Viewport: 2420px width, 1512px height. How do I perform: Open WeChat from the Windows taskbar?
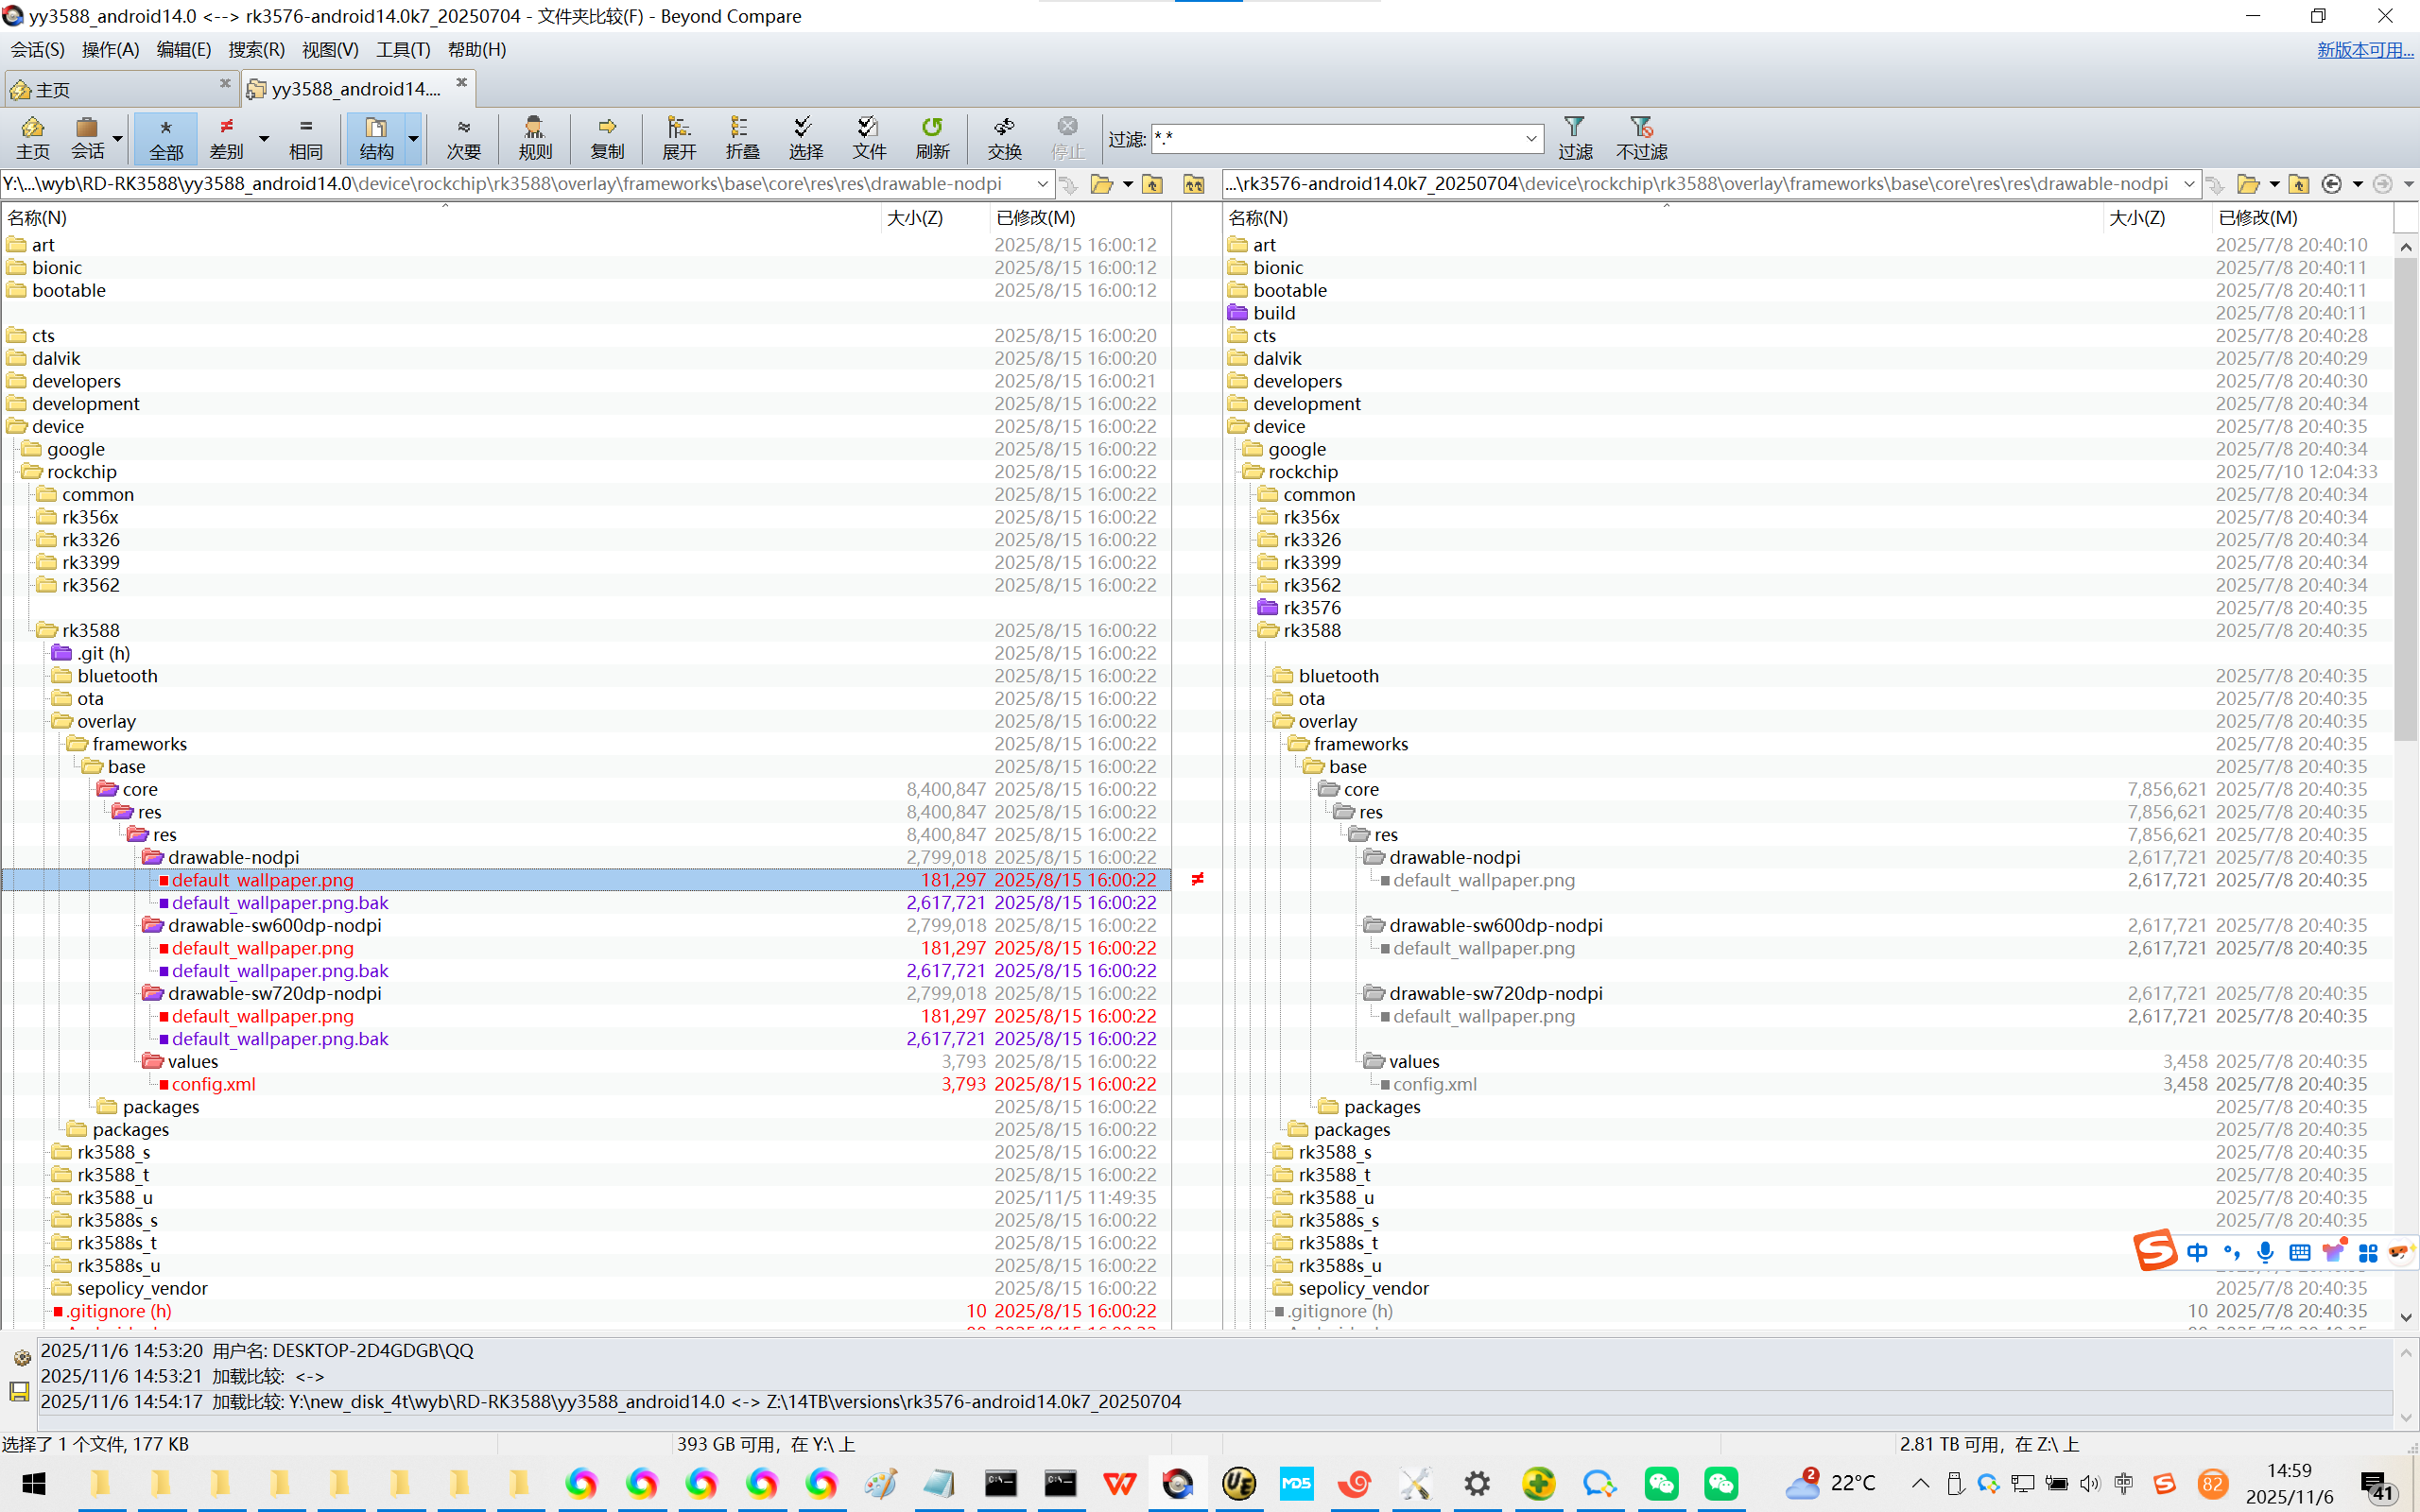click(x=1661, y=1483)
